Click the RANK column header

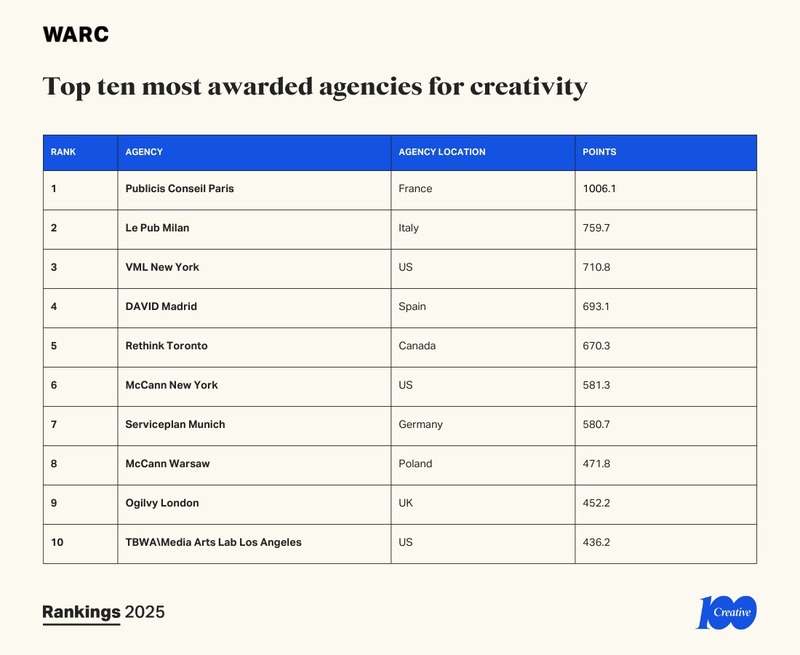[x=63, y=152]
